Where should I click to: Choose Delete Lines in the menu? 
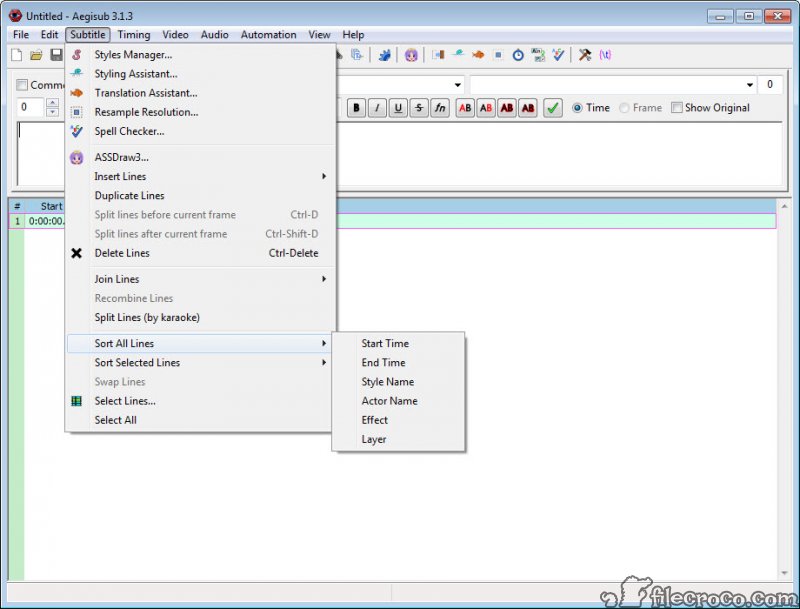point(198,253)
